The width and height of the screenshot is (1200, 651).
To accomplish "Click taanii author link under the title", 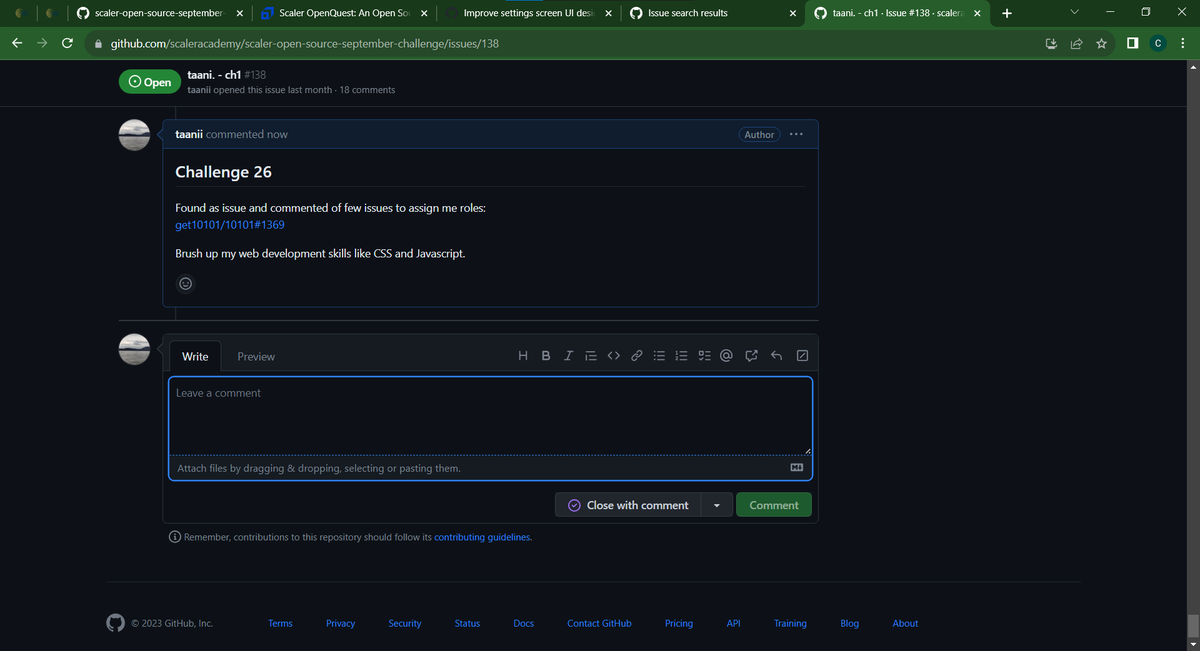I will [200, 90].
